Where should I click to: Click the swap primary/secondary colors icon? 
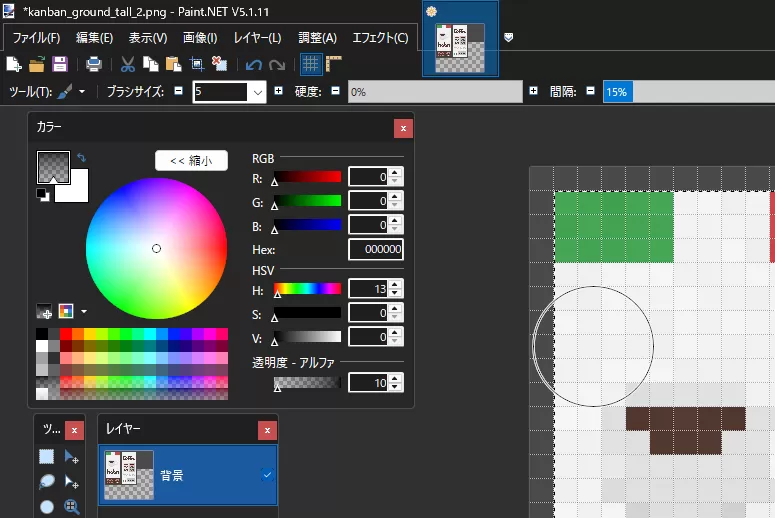tap(81, 157)
